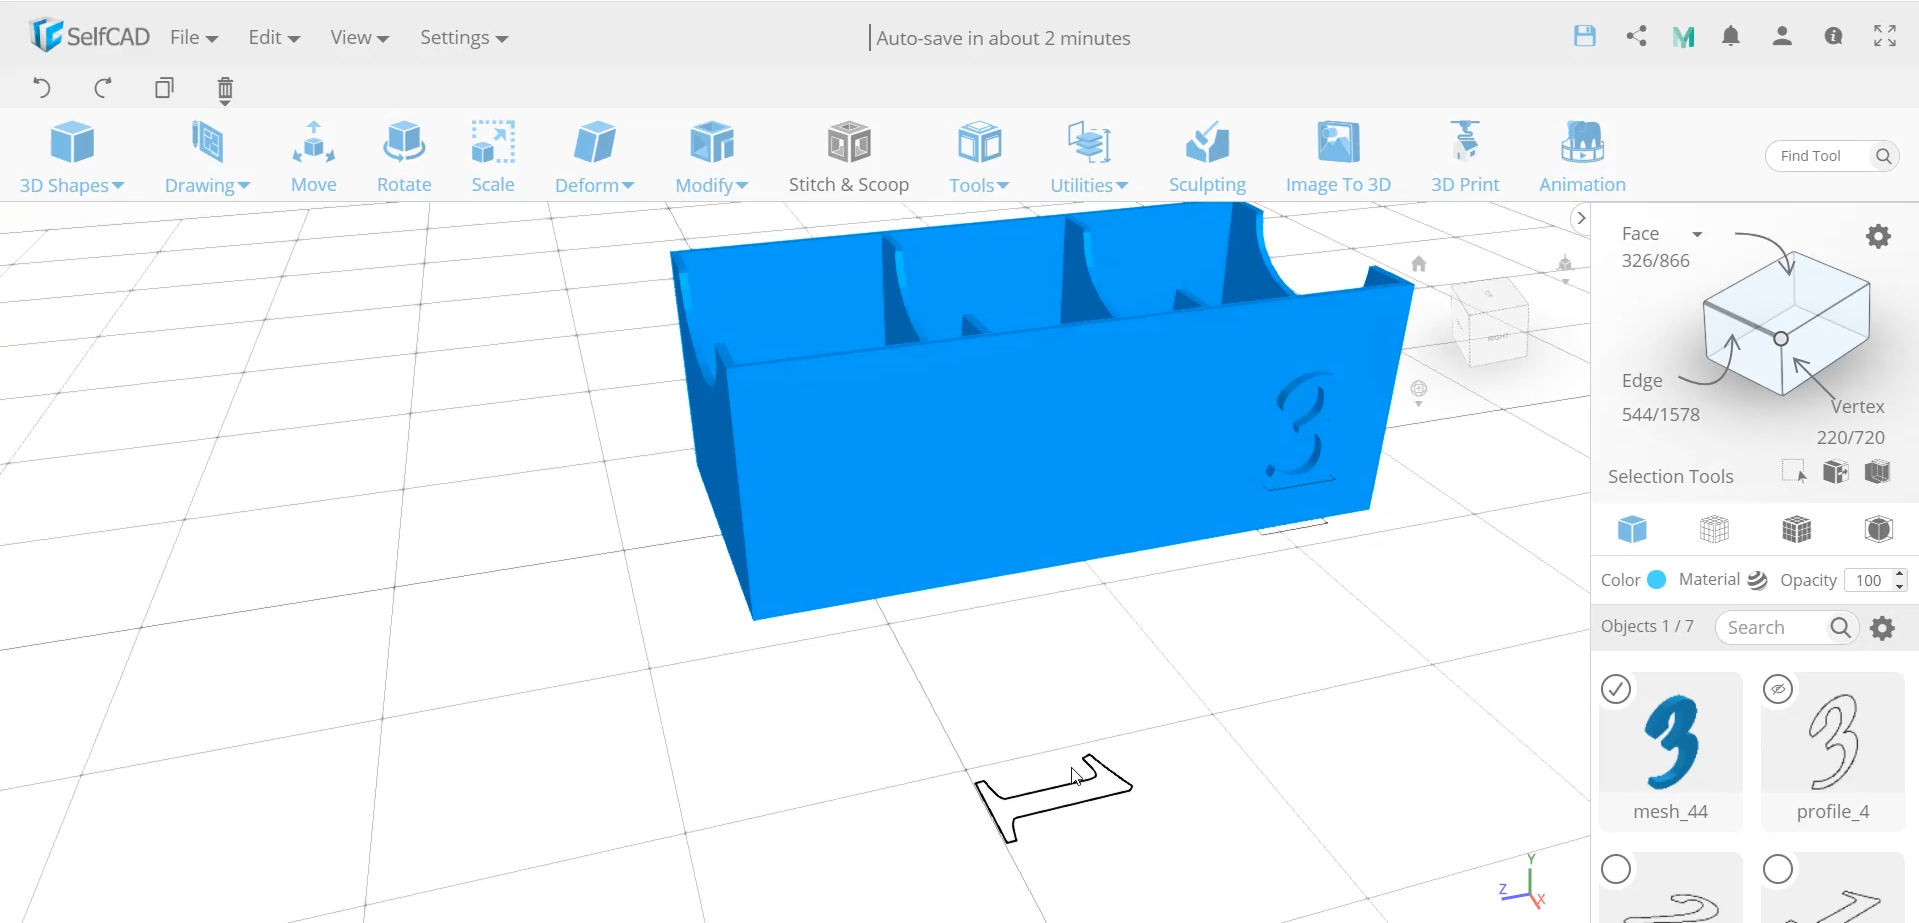This screenshot has width=1919, height=923.
Task: Select Face selection mode label
Action: 1640,233
